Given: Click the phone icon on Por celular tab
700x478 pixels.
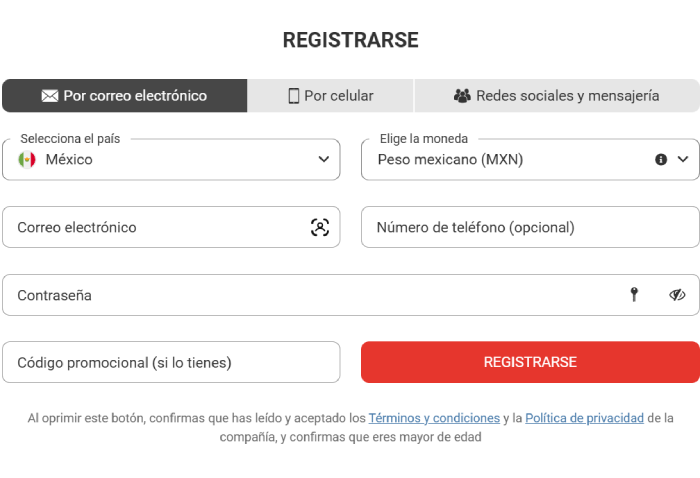Looking at the screenshot, I should point(294,96).
